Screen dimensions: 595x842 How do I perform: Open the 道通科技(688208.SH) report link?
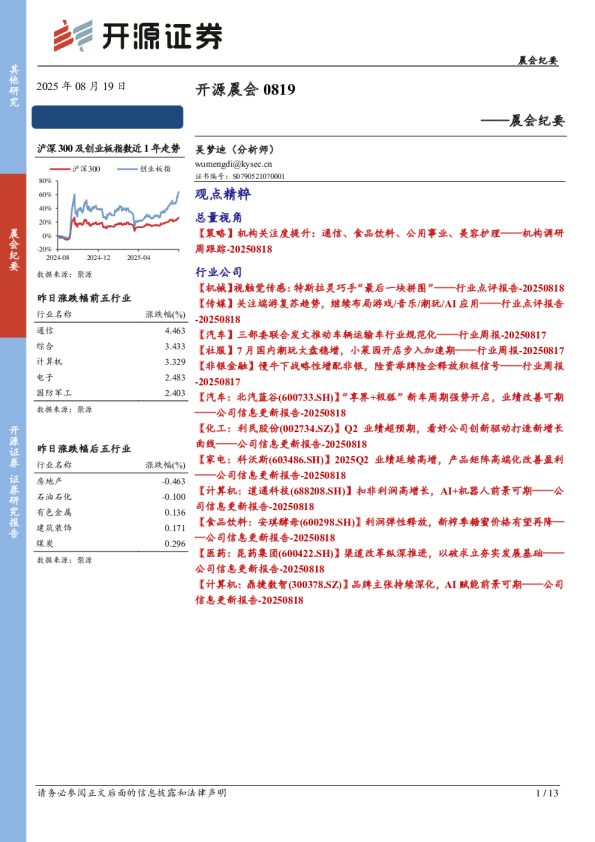[x=380, y=498]
